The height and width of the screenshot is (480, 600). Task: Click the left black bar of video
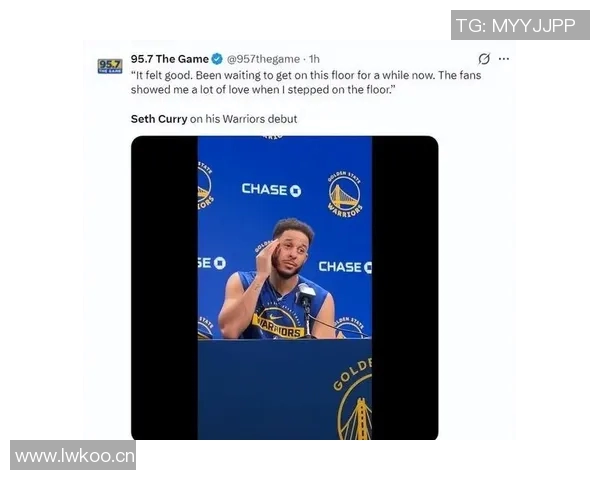pyautogui.click(x=165, y=288)
